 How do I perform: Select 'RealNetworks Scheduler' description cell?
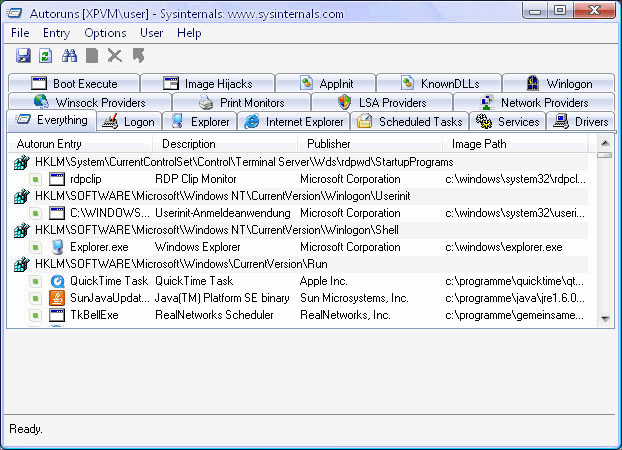pos(214,315)
